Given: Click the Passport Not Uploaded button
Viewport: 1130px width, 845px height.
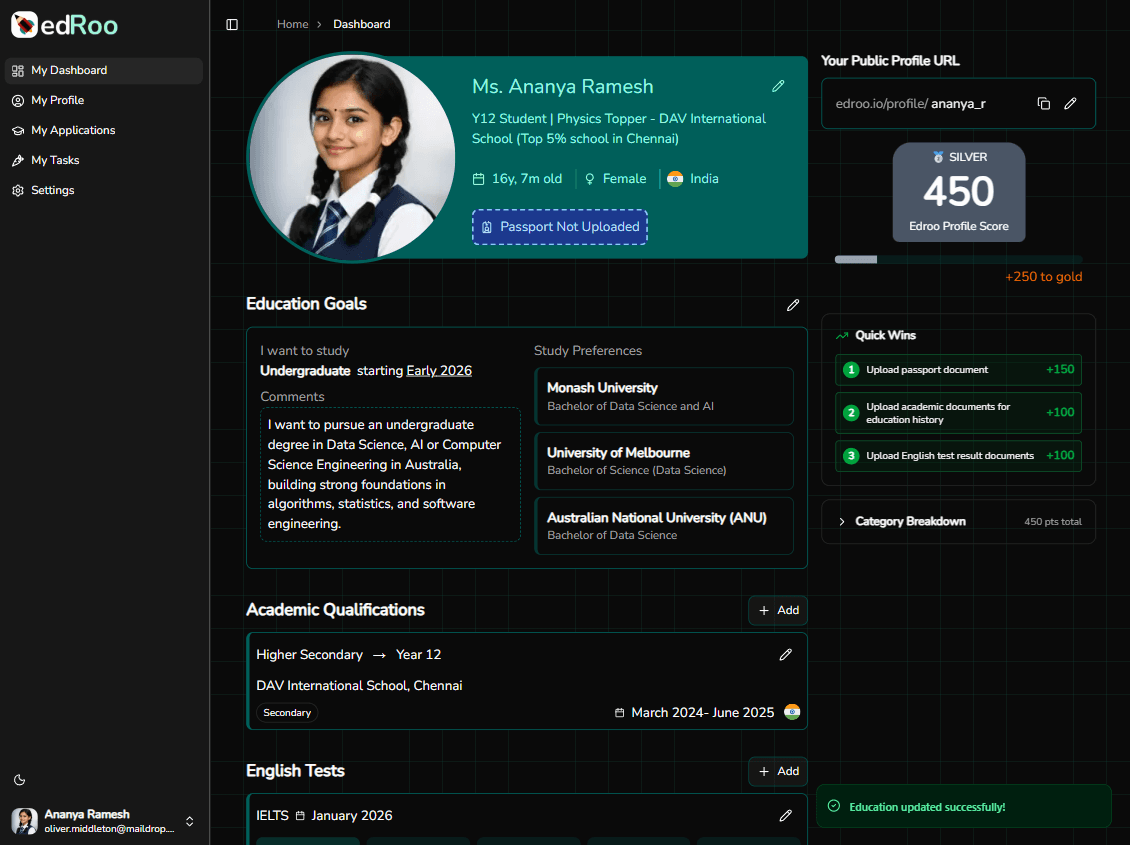Looking at the screenshot, I should tap(559, 227).
